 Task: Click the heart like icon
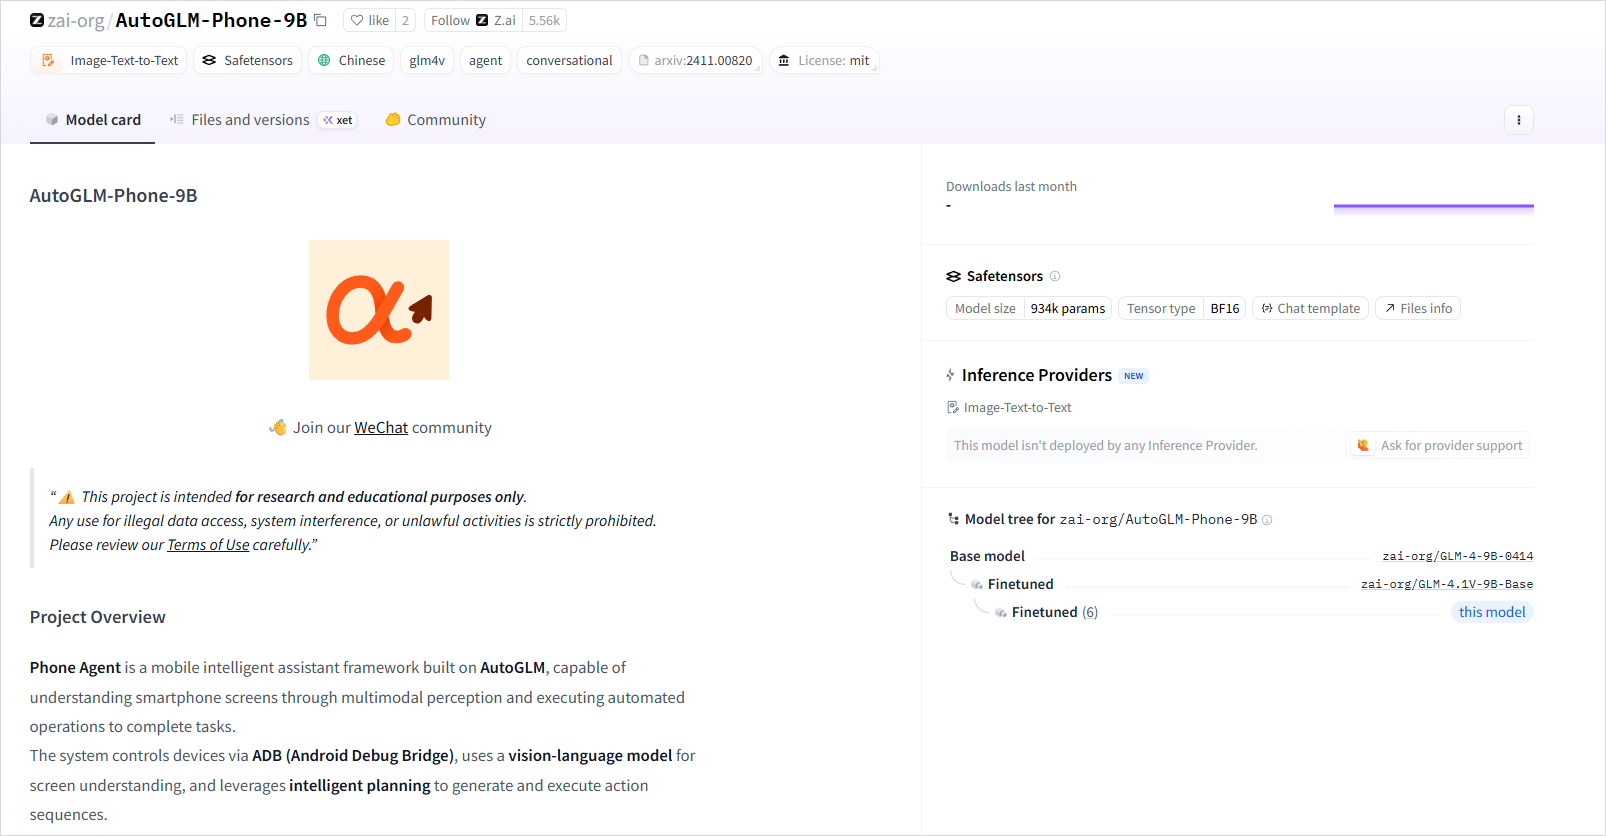[357, 20]
